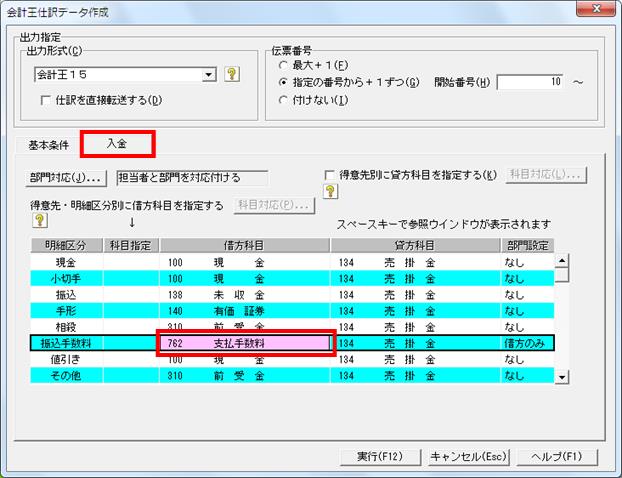Click the 貸方科目 column header
The width and height of the screenshot is (622, 478).
tap(415, 246)
